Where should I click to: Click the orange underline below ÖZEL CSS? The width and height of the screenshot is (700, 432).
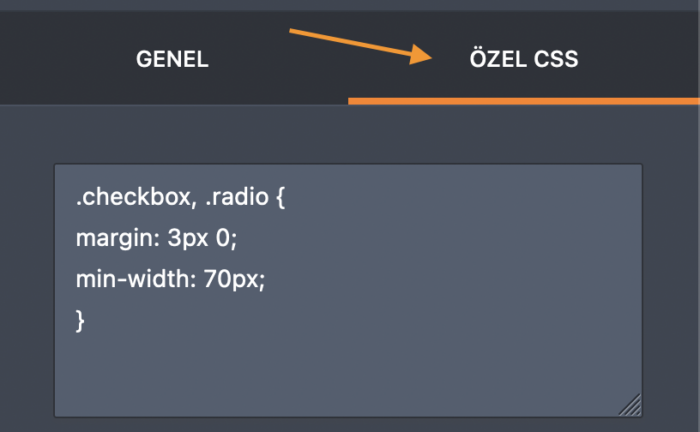tap(523, 101)
